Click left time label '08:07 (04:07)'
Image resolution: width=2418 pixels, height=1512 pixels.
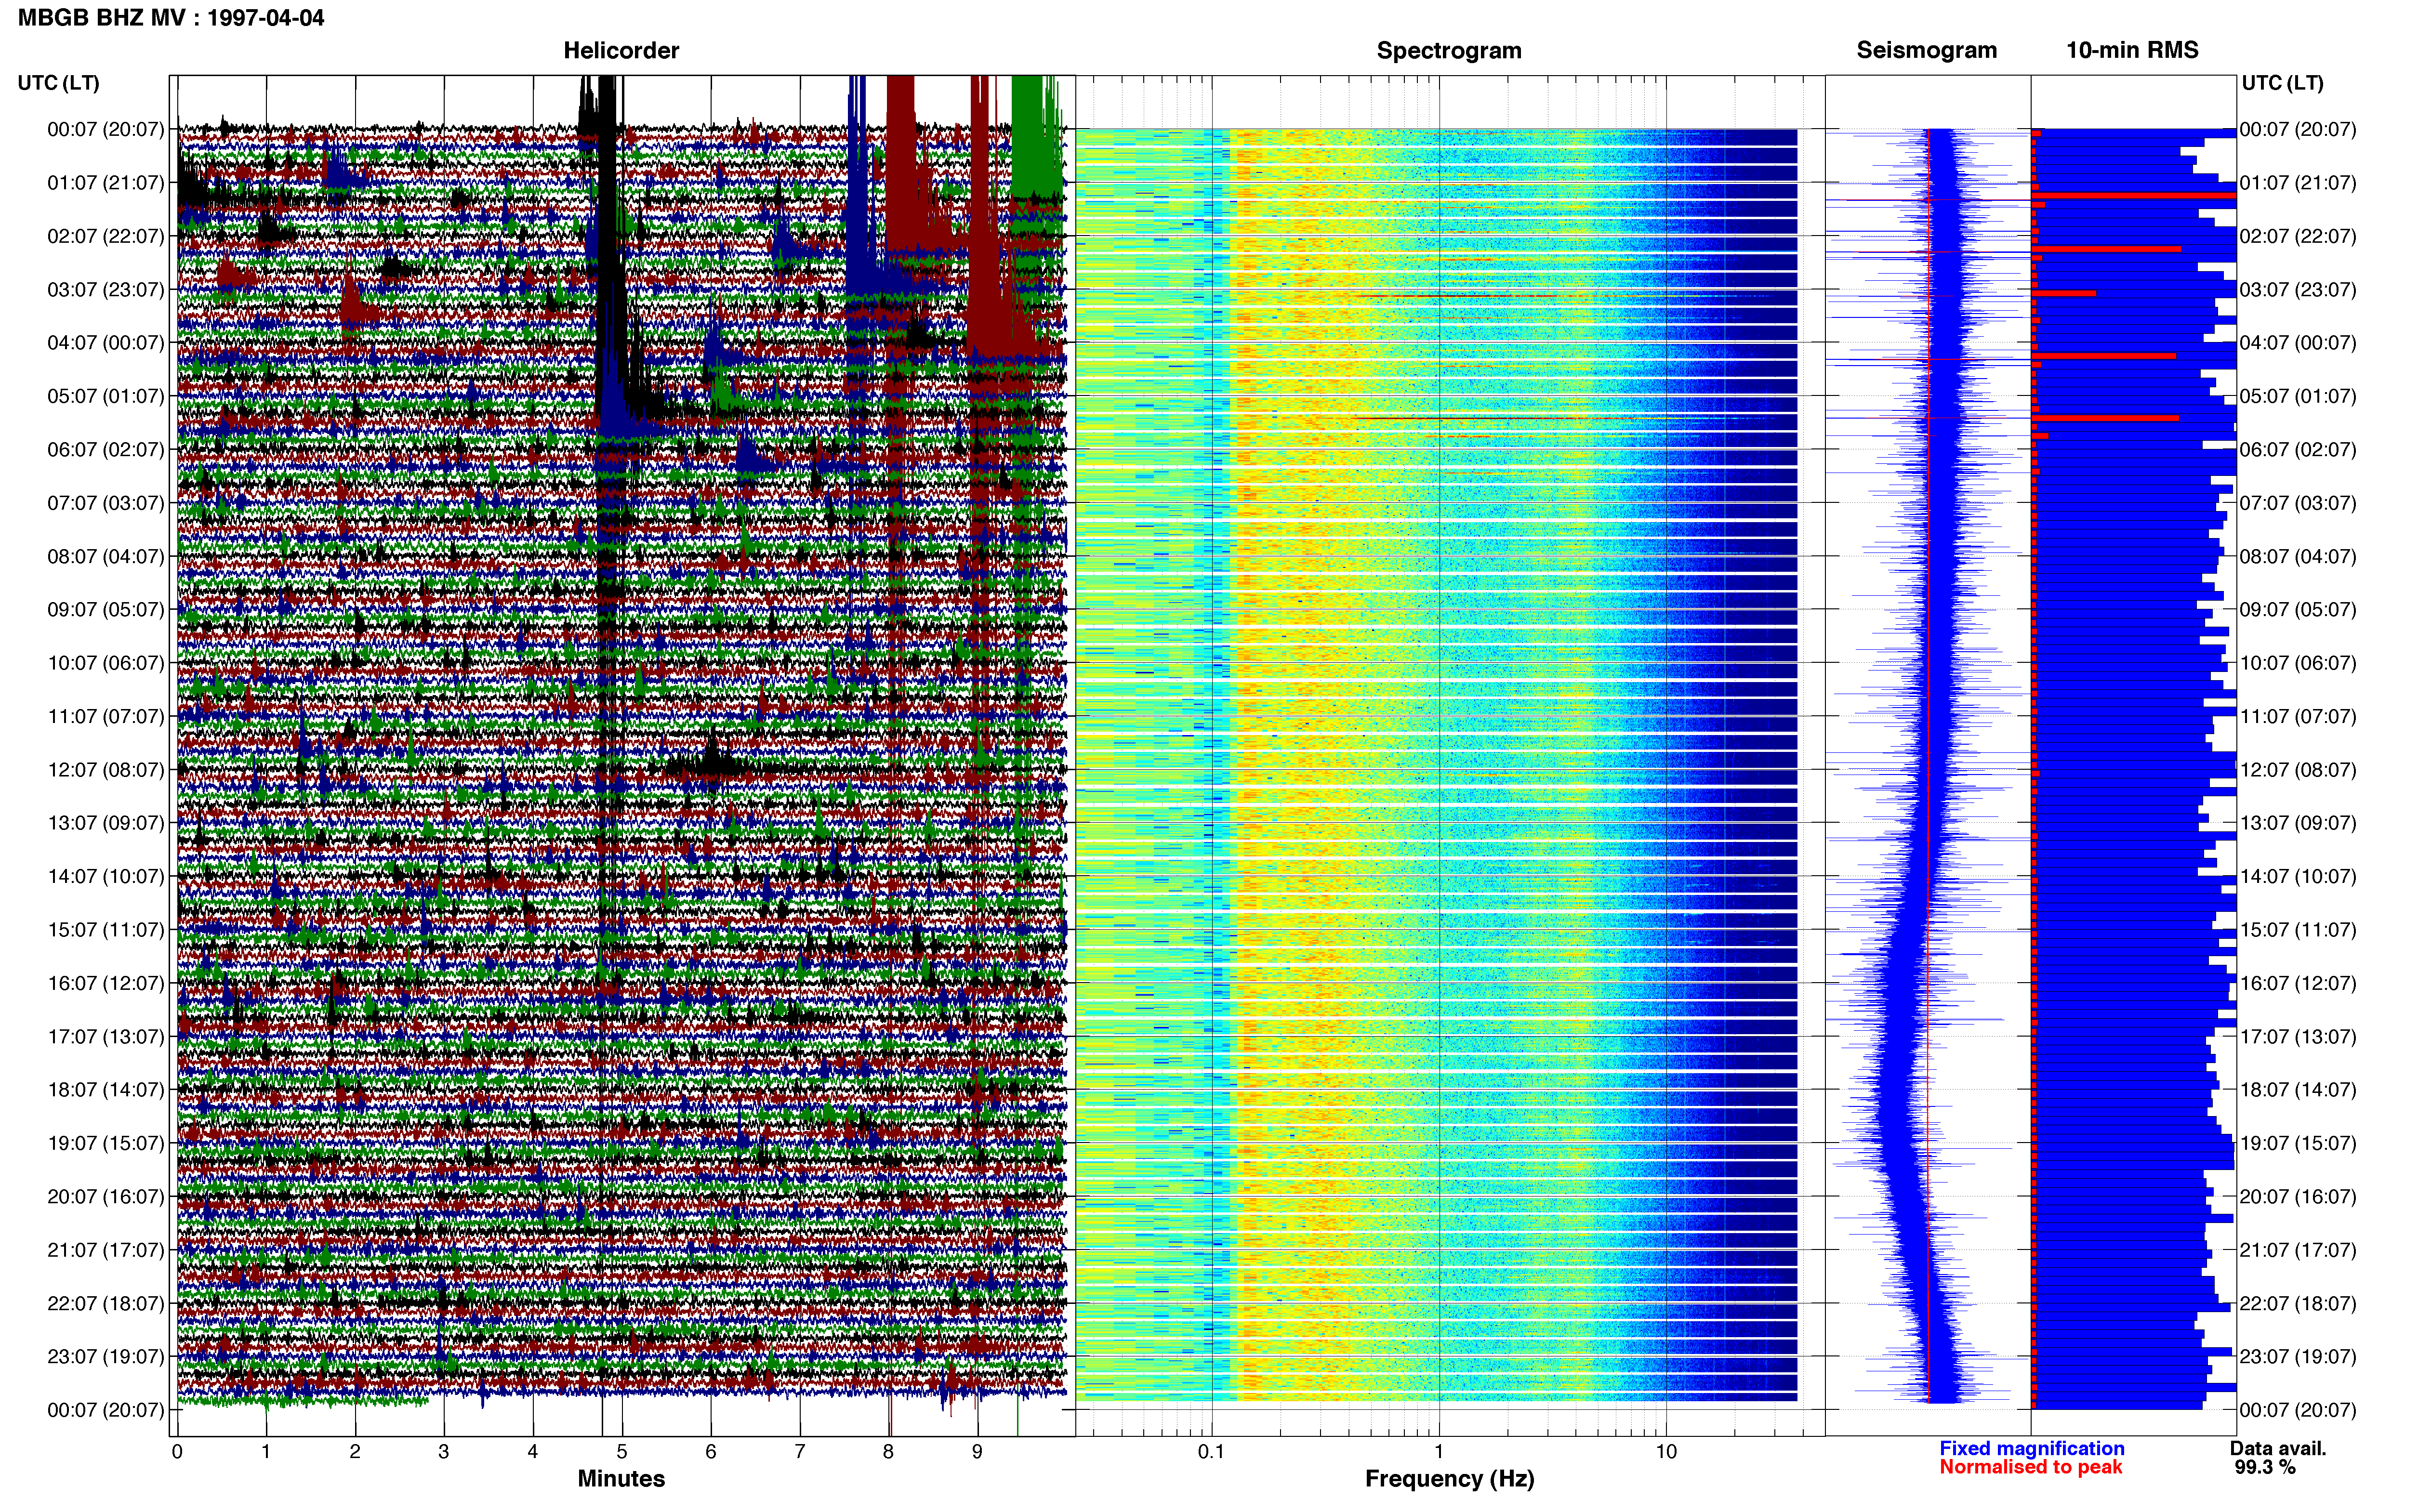[106, 556]
